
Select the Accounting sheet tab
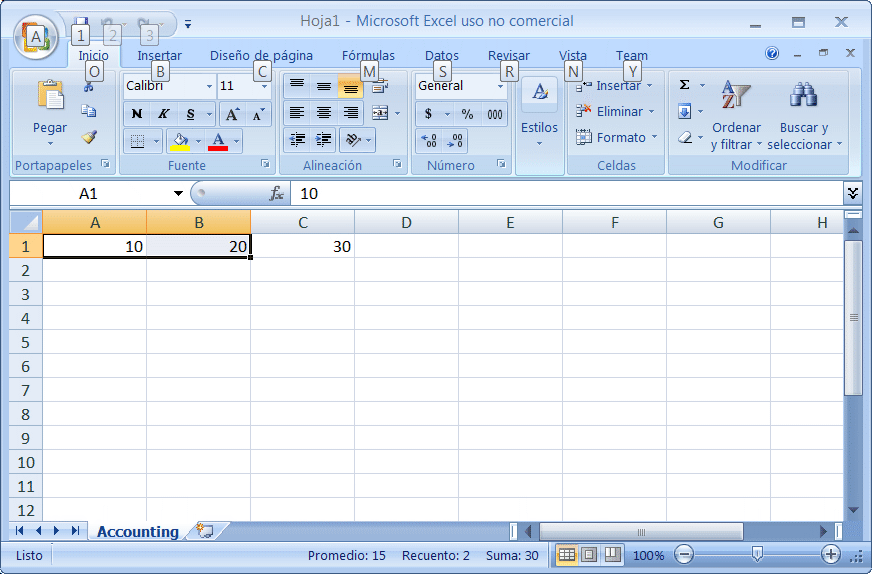(138, 532)
